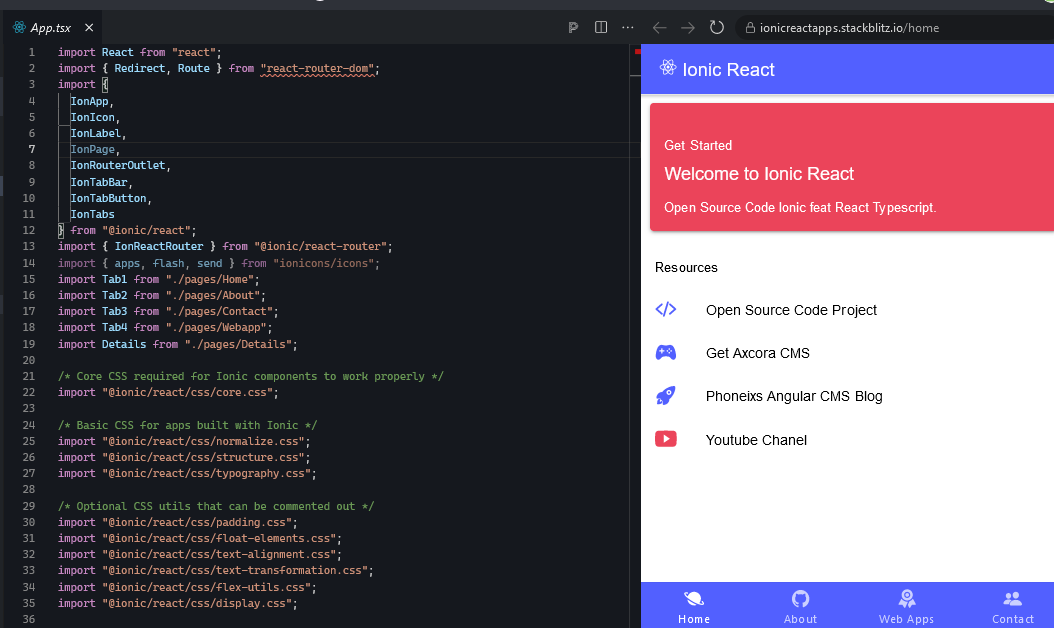Click the Prettier formatter icon
Screen dimensions: 1054x628
[x=573, y=28]
